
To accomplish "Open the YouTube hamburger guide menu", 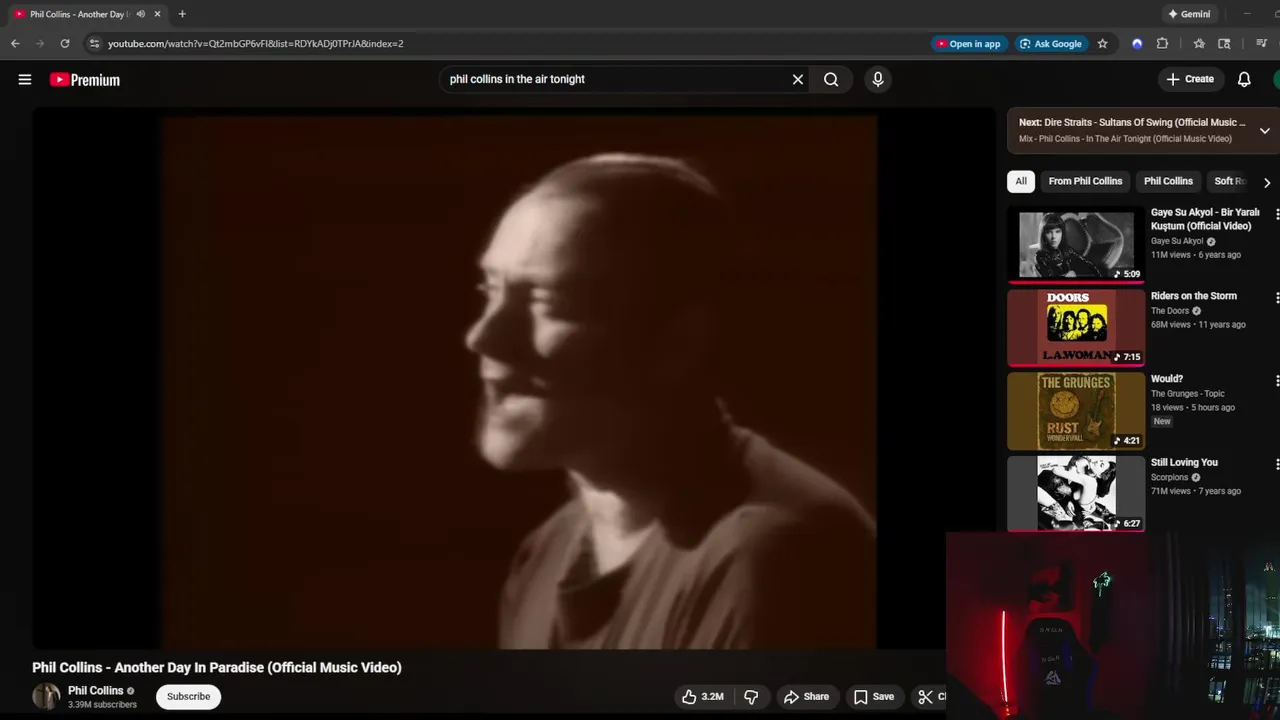I will click(x=25, y=80).
